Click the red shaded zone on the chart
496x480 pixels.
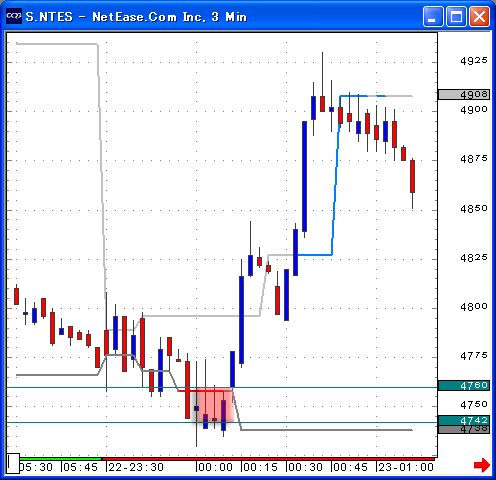[x=213, y=406]
